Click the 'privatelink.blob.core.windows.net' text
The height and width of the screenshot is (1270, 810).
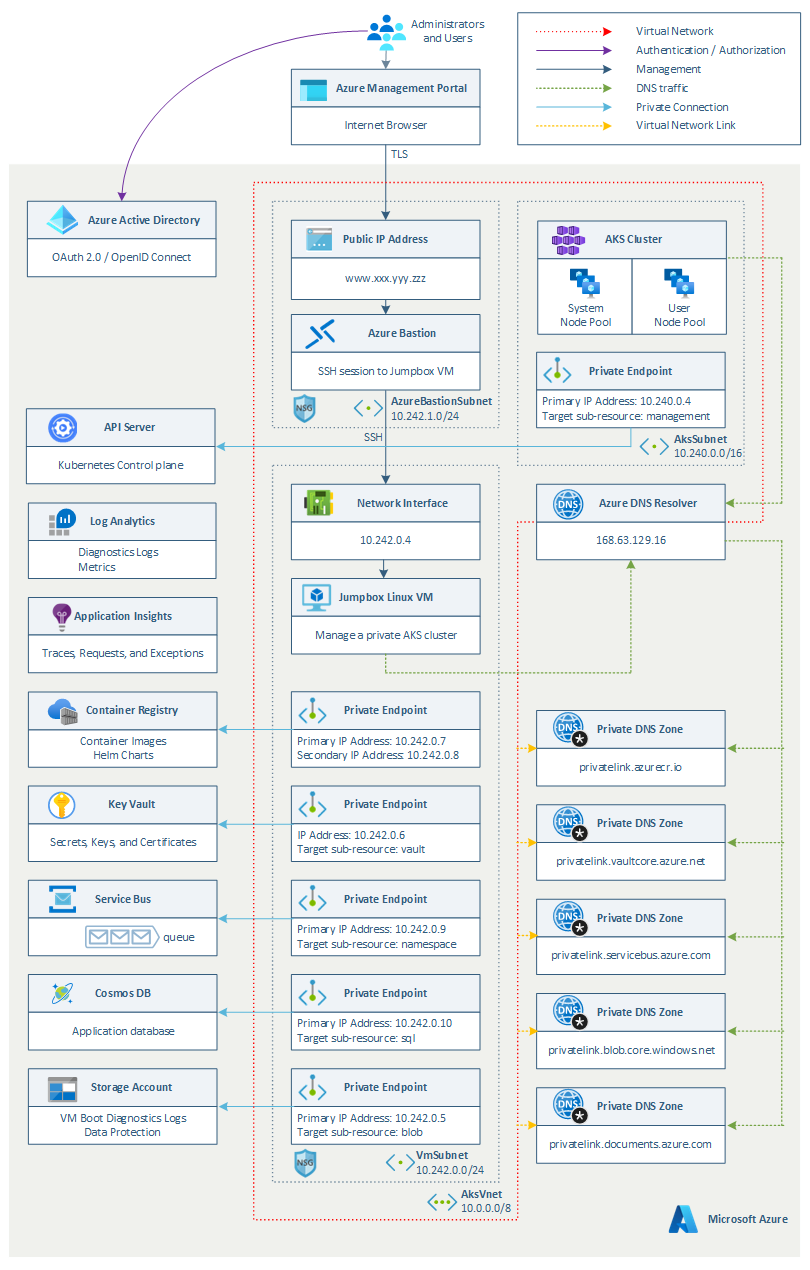point(631,1050)
